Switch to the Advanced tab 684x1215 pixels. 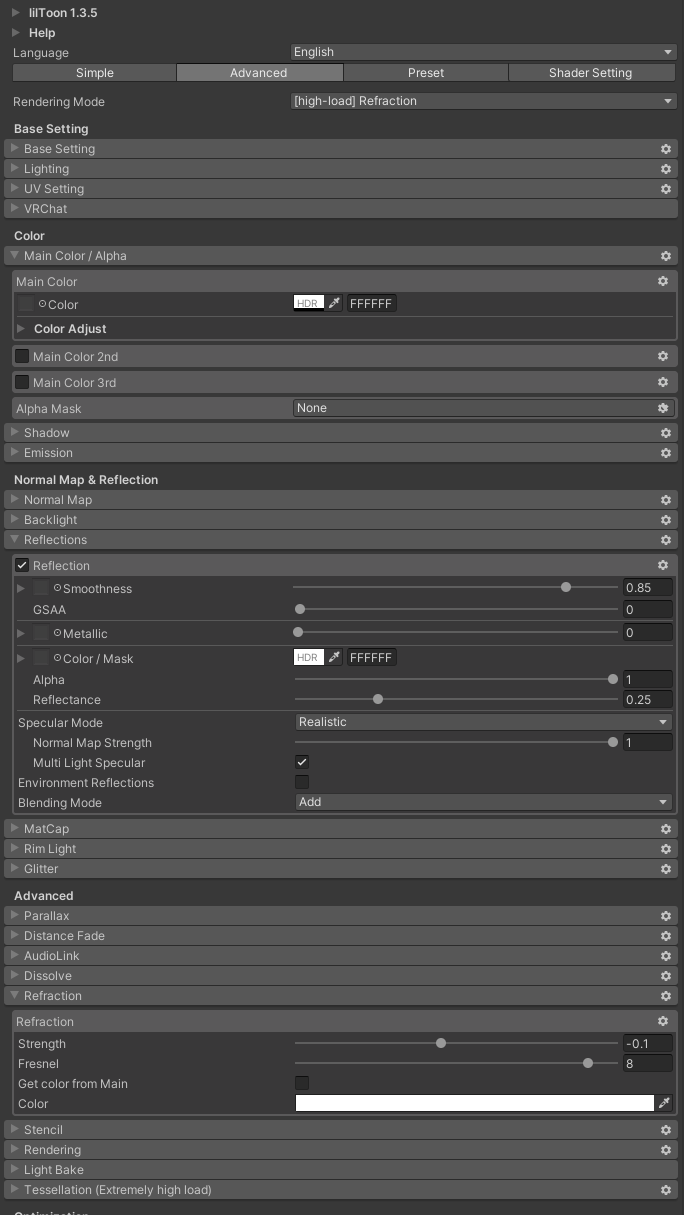(x=259, y=73)
